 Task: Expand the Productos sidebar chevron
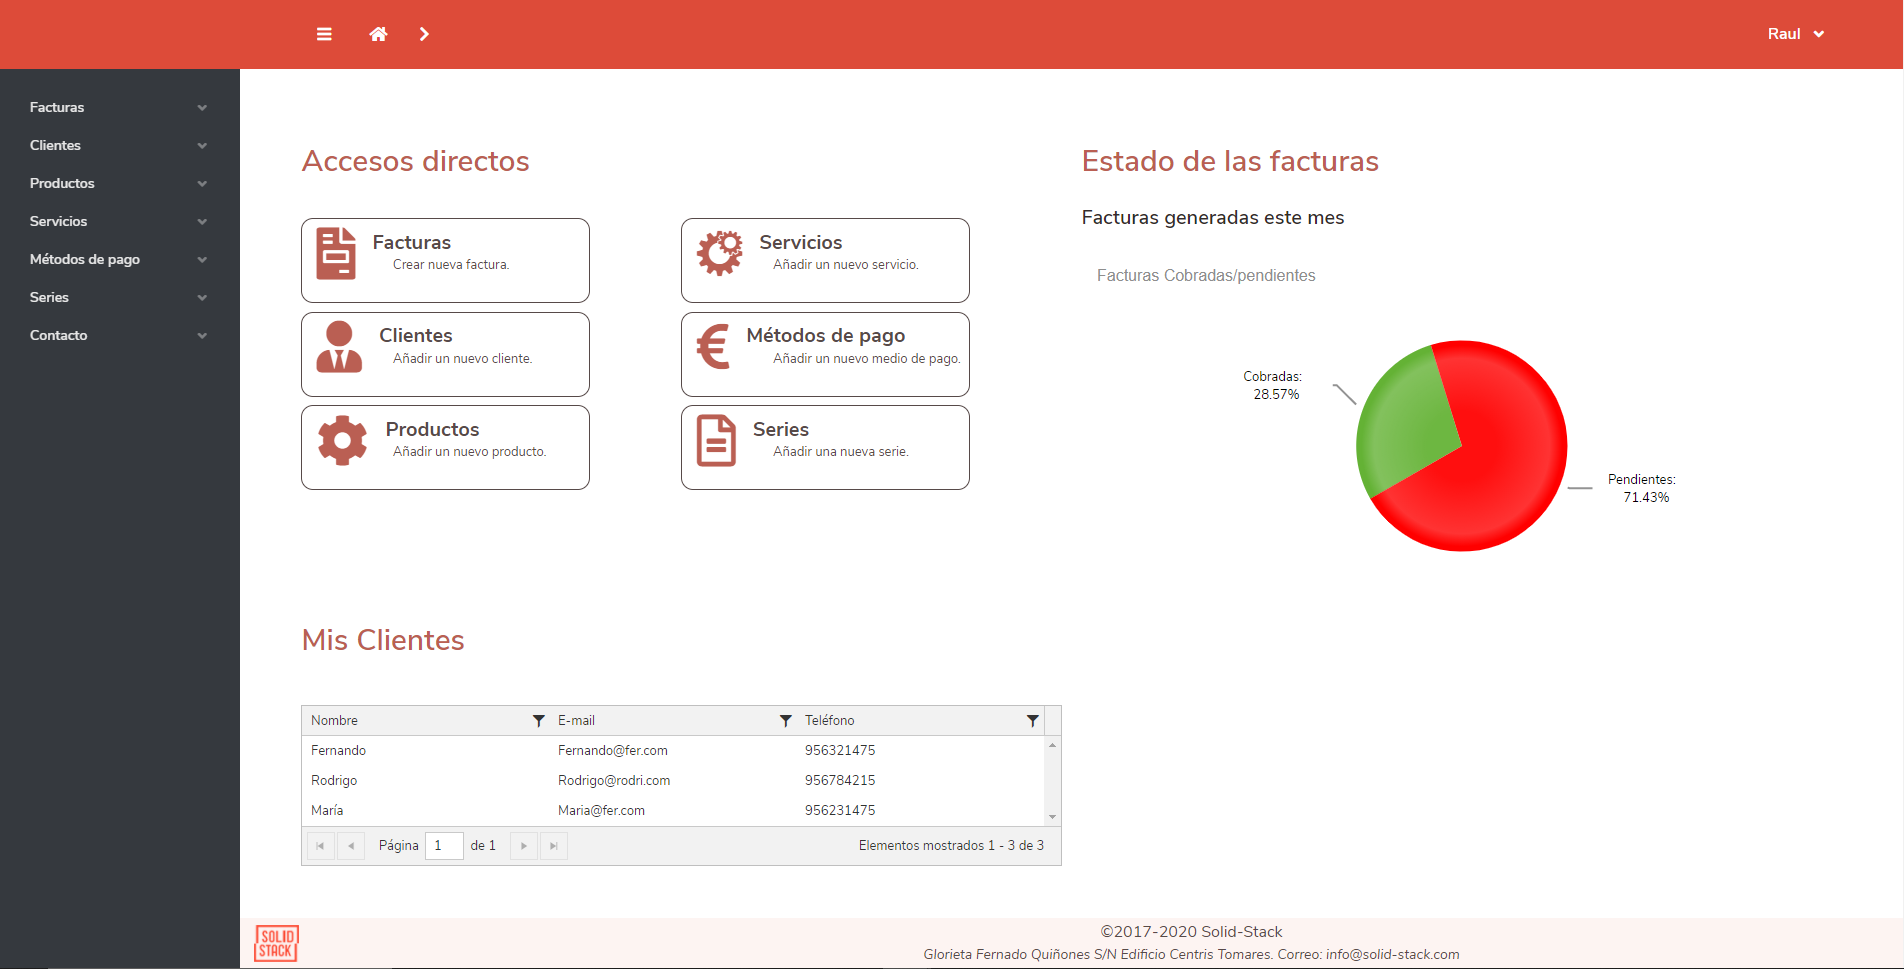(202, 184)
